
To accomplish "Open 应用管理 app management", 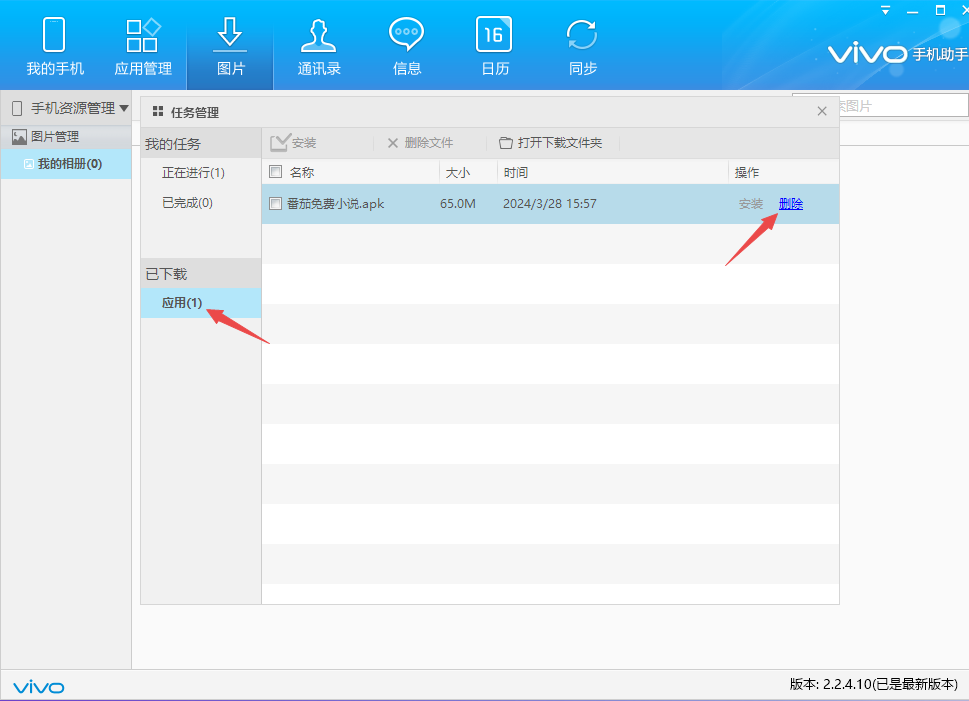I will tap(143, 46).
